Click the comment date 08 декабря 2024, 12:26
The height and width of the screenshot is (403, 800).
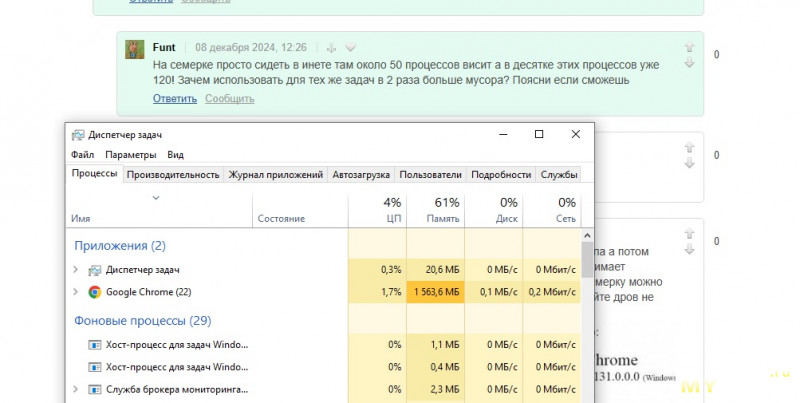251,47
